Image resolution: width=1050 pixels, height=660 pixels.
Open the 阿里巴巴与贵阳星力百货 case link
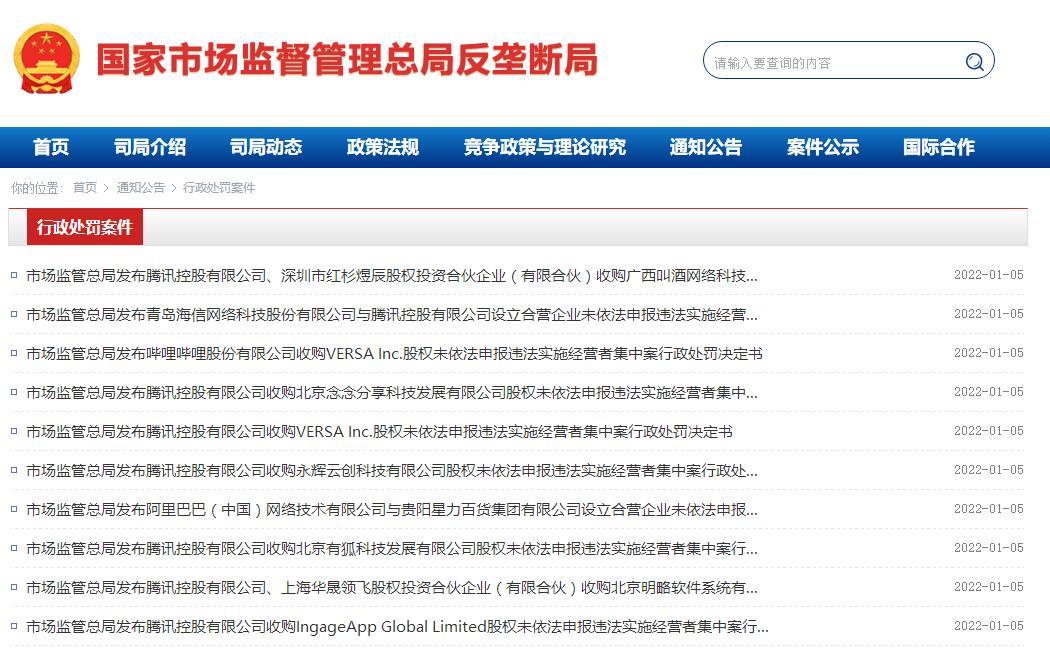[x=392, y=509]
